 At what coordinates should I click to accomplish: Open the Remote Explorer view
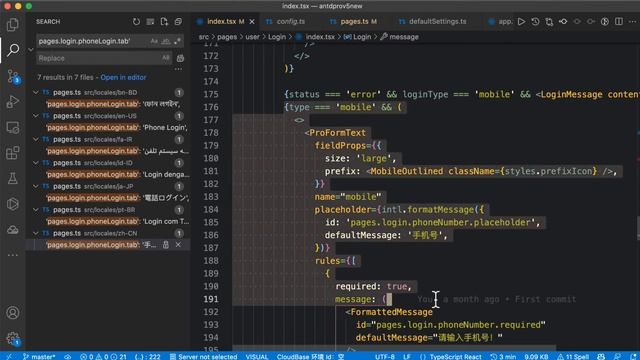pos(13,128)
